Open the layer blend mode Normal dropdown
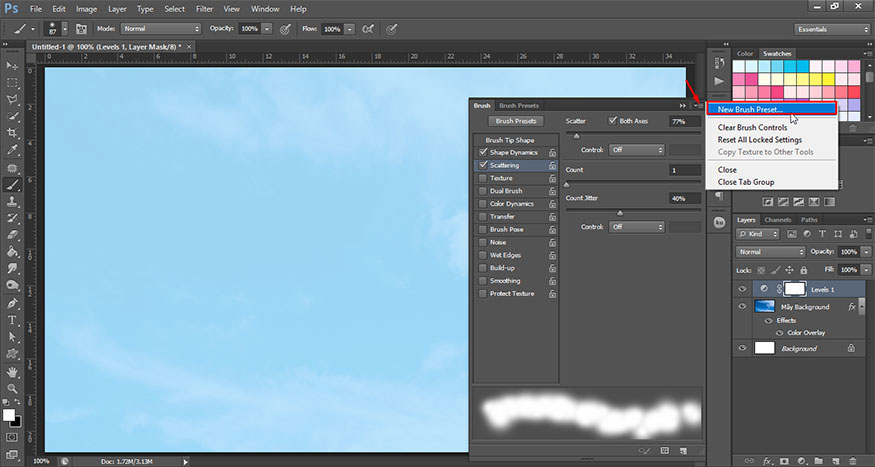This screenshot has height=467, width=875. (769, 252)
